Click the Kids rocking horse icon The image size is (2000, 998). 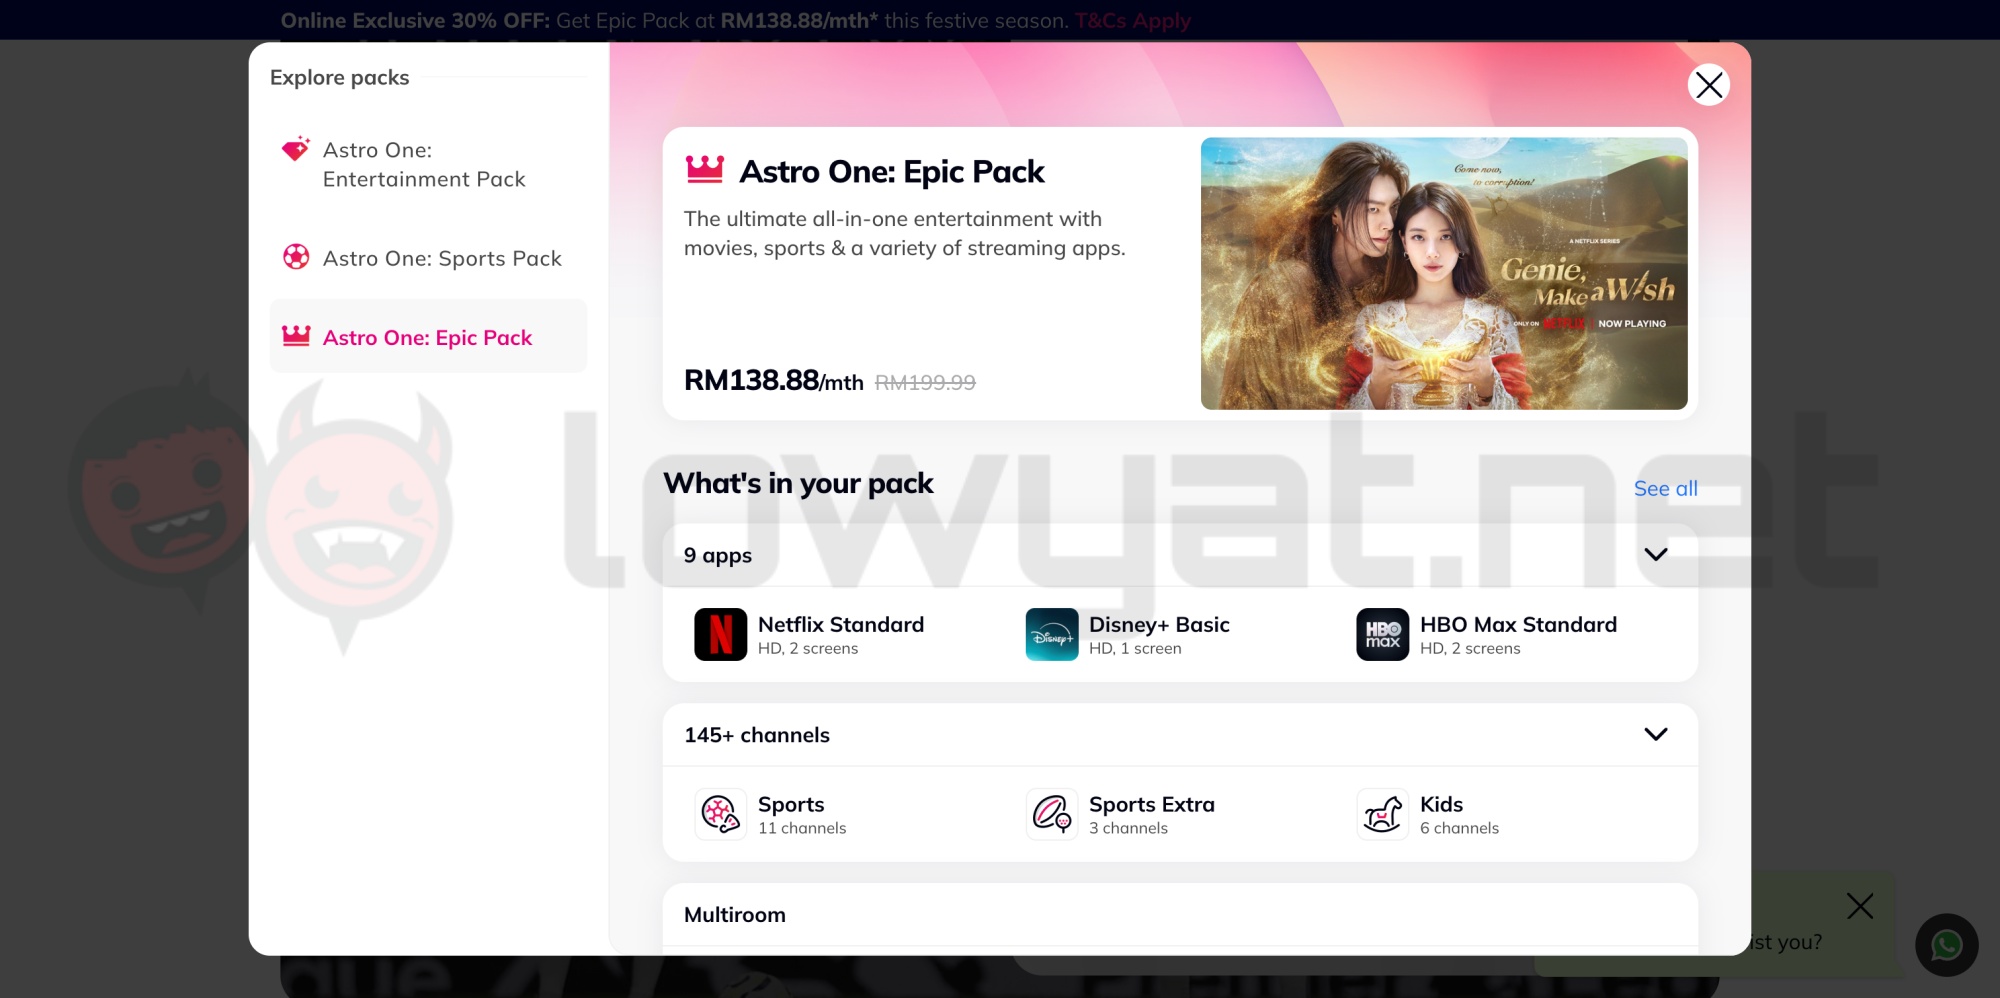[1382, 814]
